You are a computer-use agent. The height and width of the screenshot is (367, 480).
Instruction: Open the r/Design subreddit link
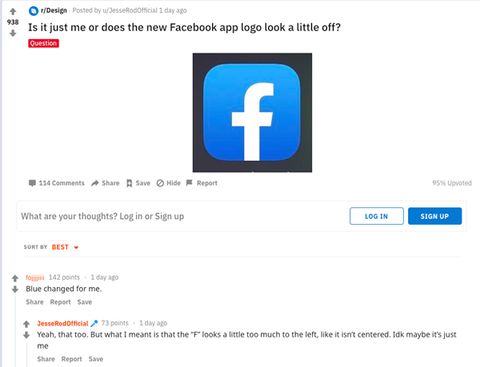click(54, 11)
